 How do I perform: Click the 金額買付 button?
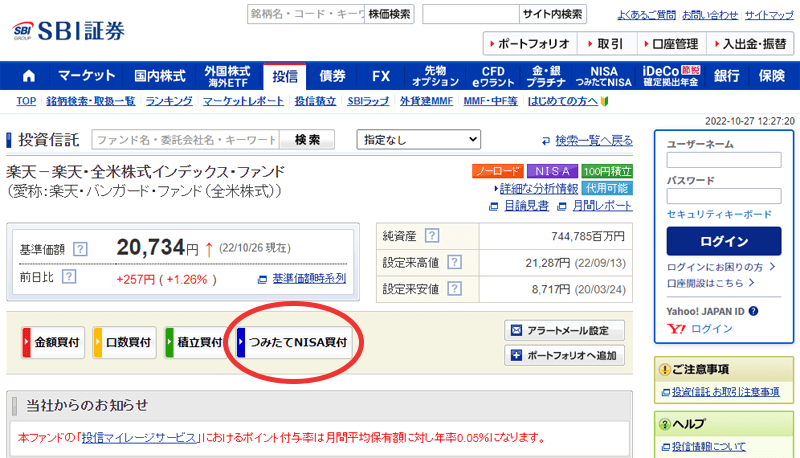53,342
